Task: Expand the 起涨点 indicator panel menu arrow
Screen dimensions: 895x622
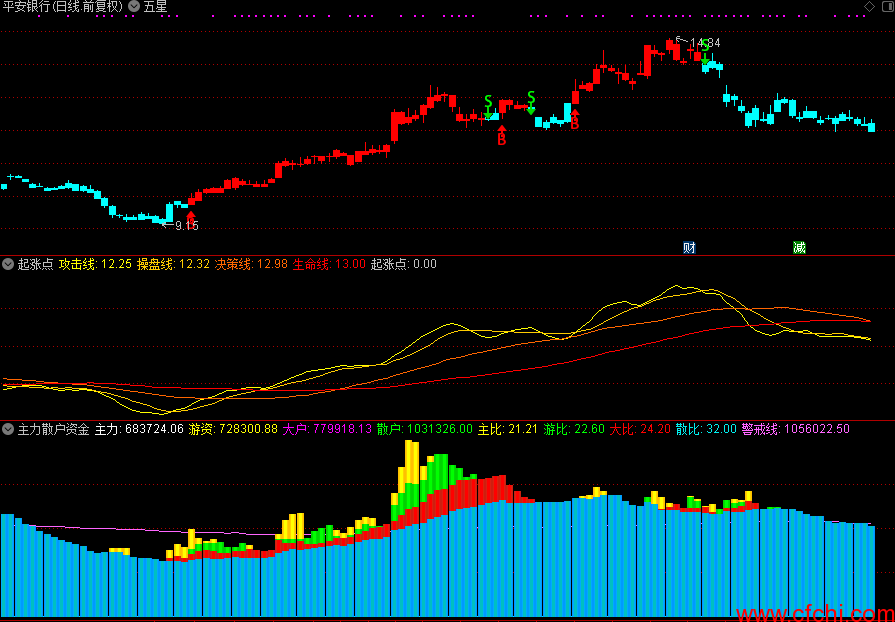Action: (8, 264)
